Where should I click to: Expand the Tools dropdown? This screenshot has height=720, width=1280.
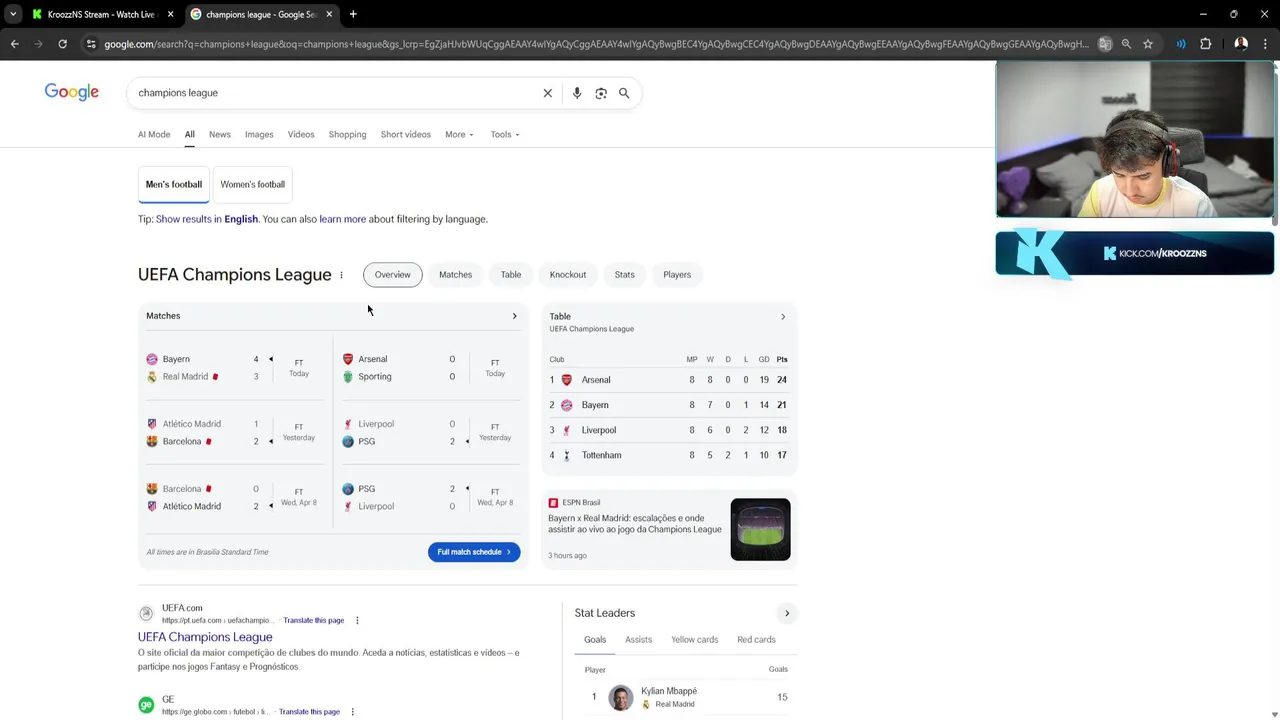505,134
